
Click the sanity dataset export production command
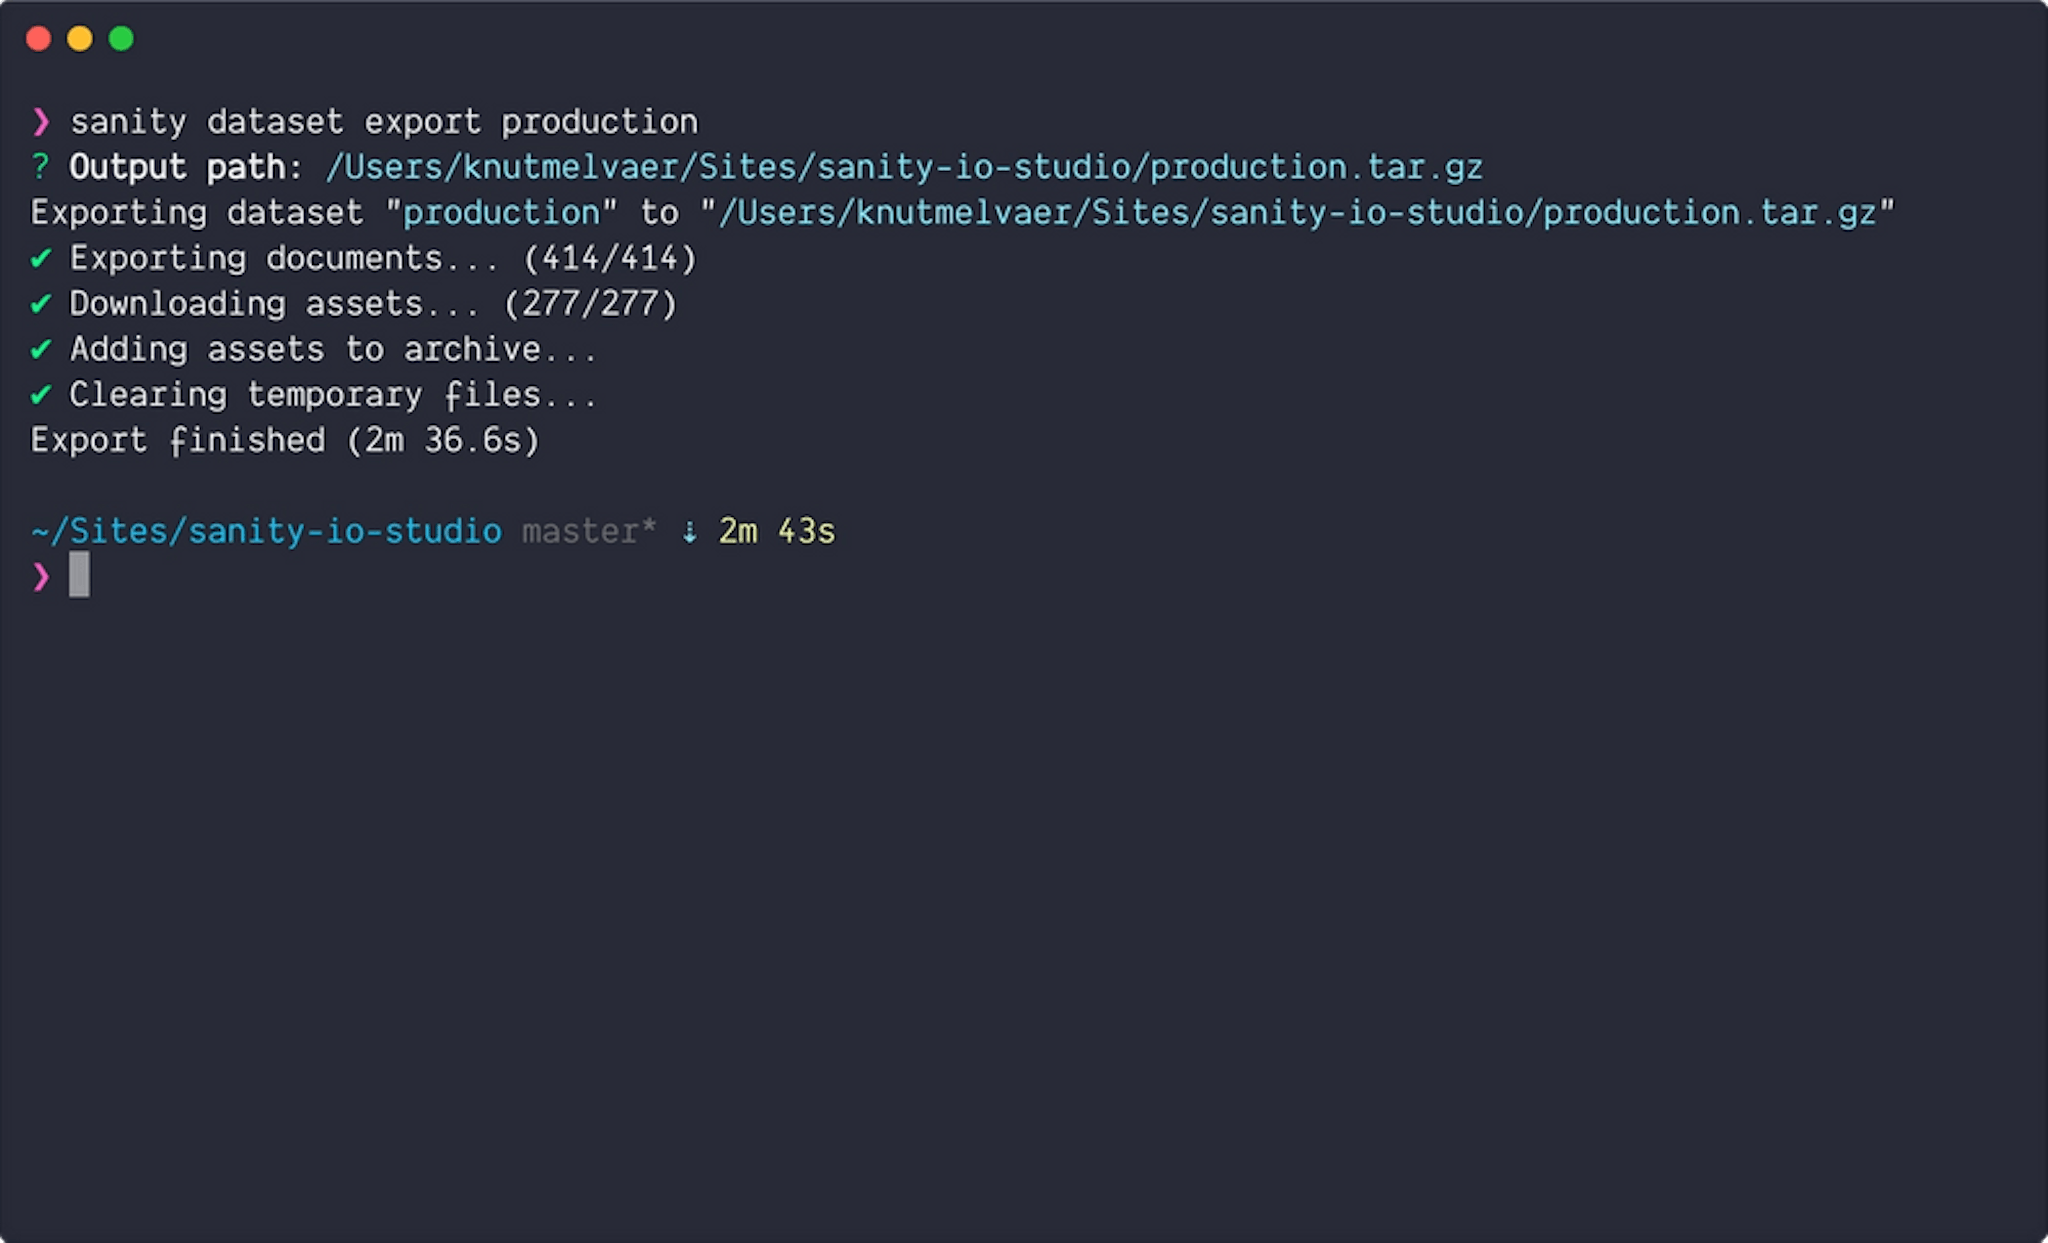(x=384, y=122)
